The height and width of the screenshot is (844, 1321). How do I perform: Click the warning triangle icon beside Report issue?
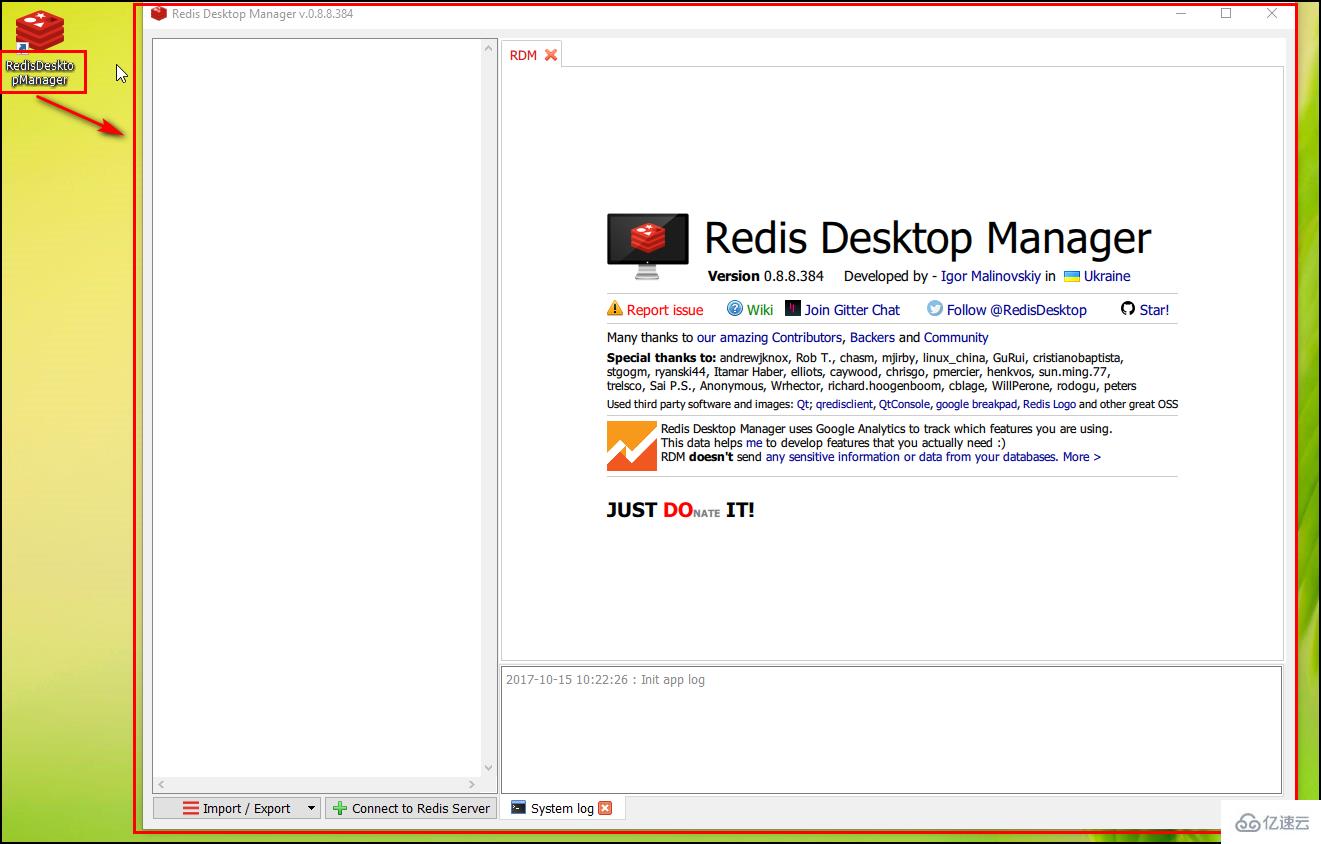click(615, 309)
